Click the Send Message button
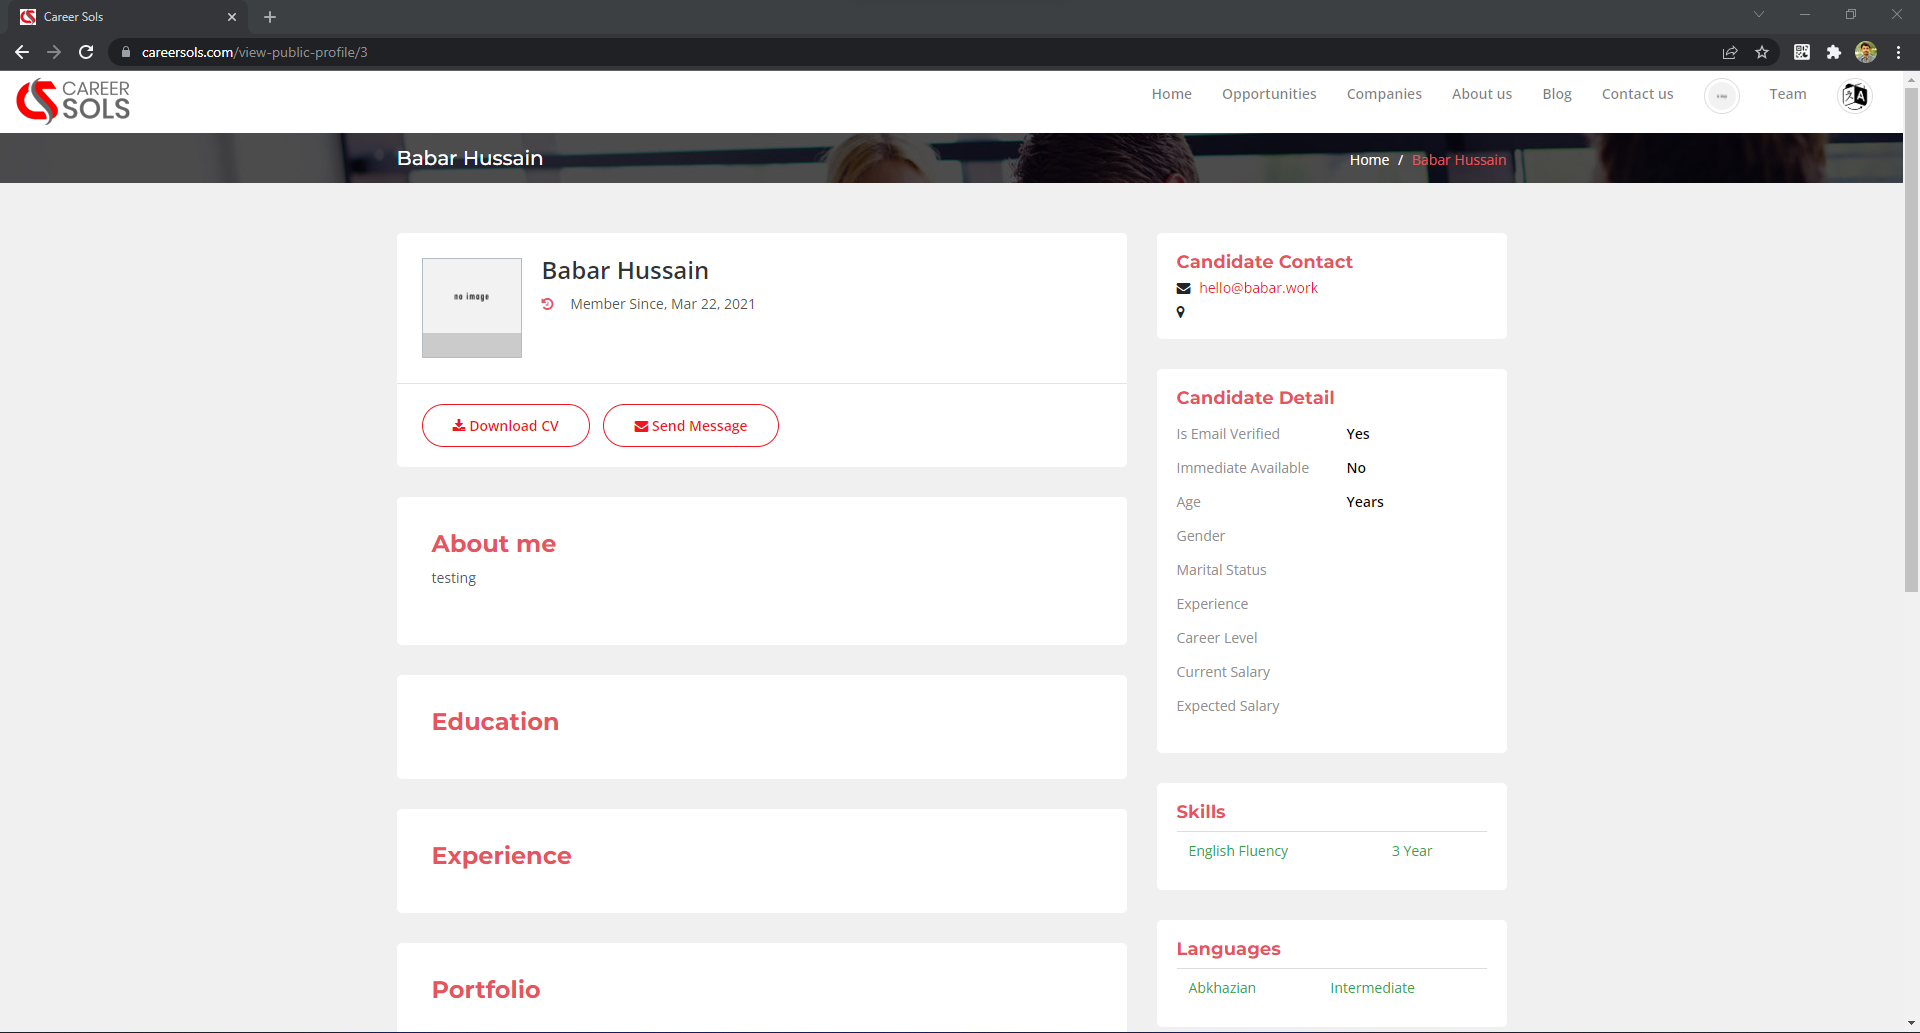Image resolution: width=1920 pixels, height=1033 pixels. pos(690,426)
